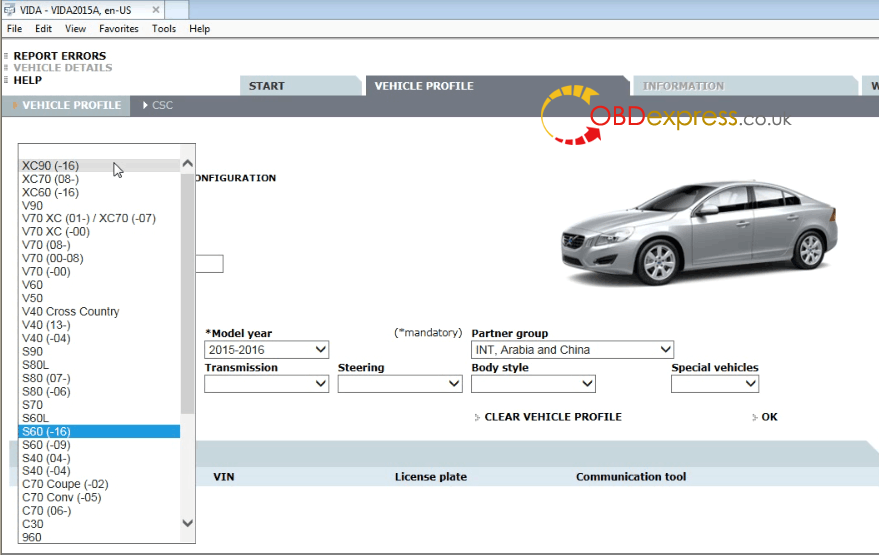Choose S80L from model list

[x=99, y=365]
